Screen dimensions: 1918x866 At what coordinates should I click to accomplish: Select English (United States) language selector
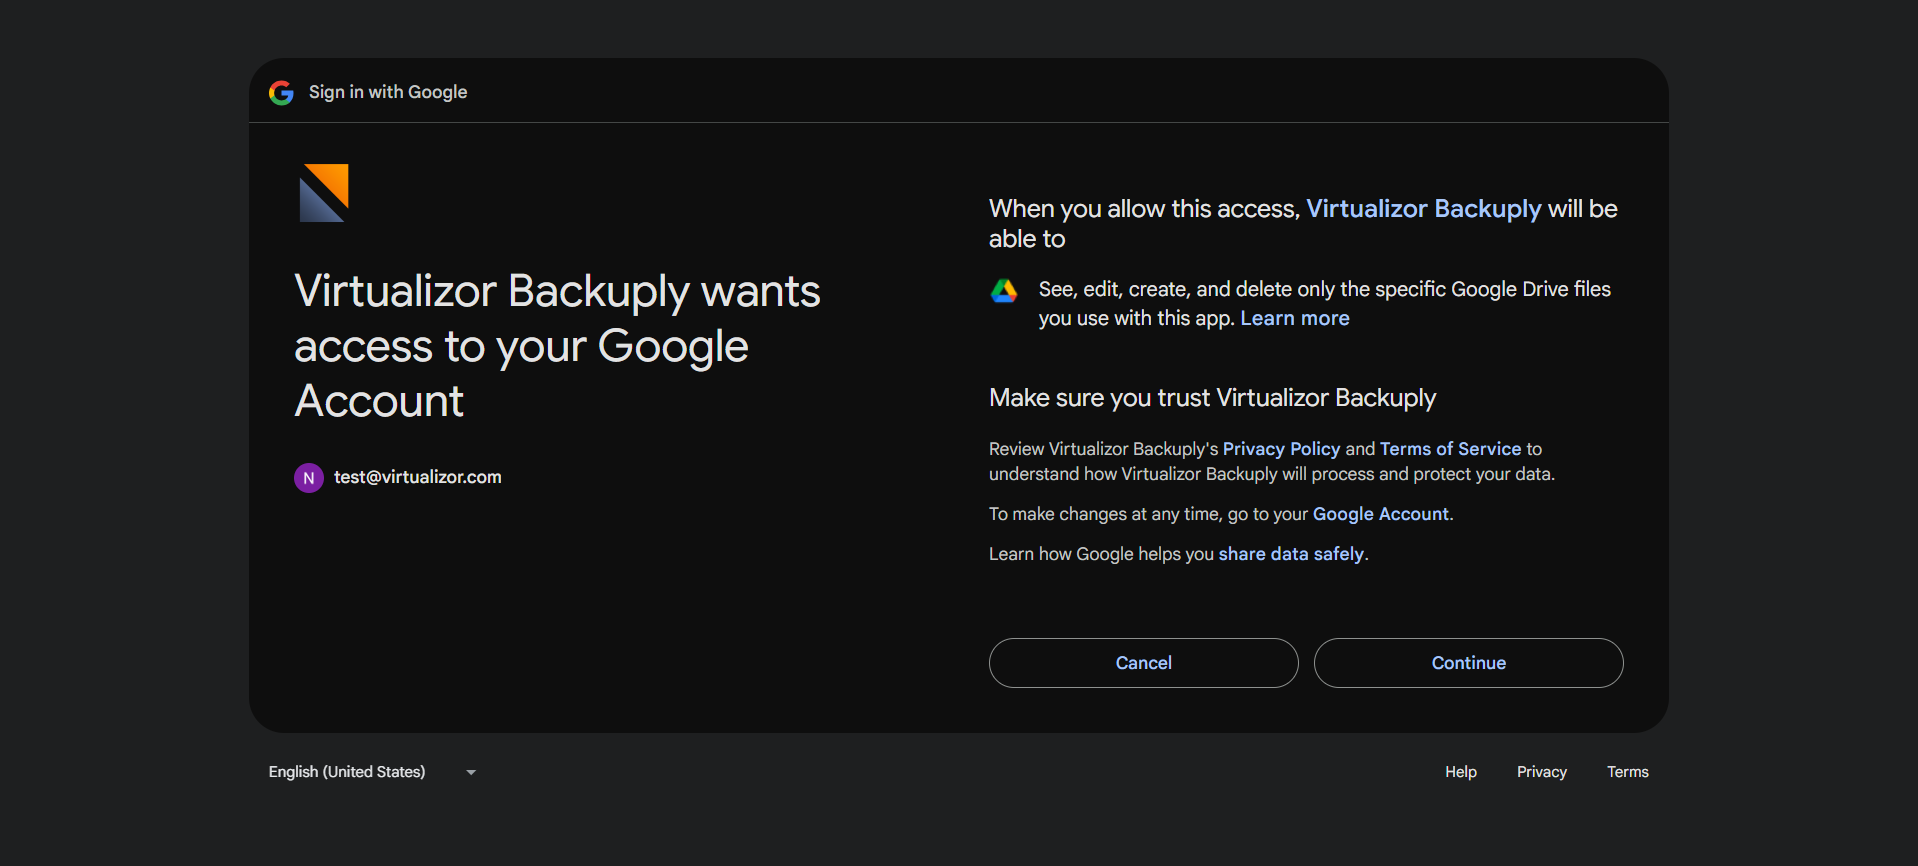tap(372, 772)
